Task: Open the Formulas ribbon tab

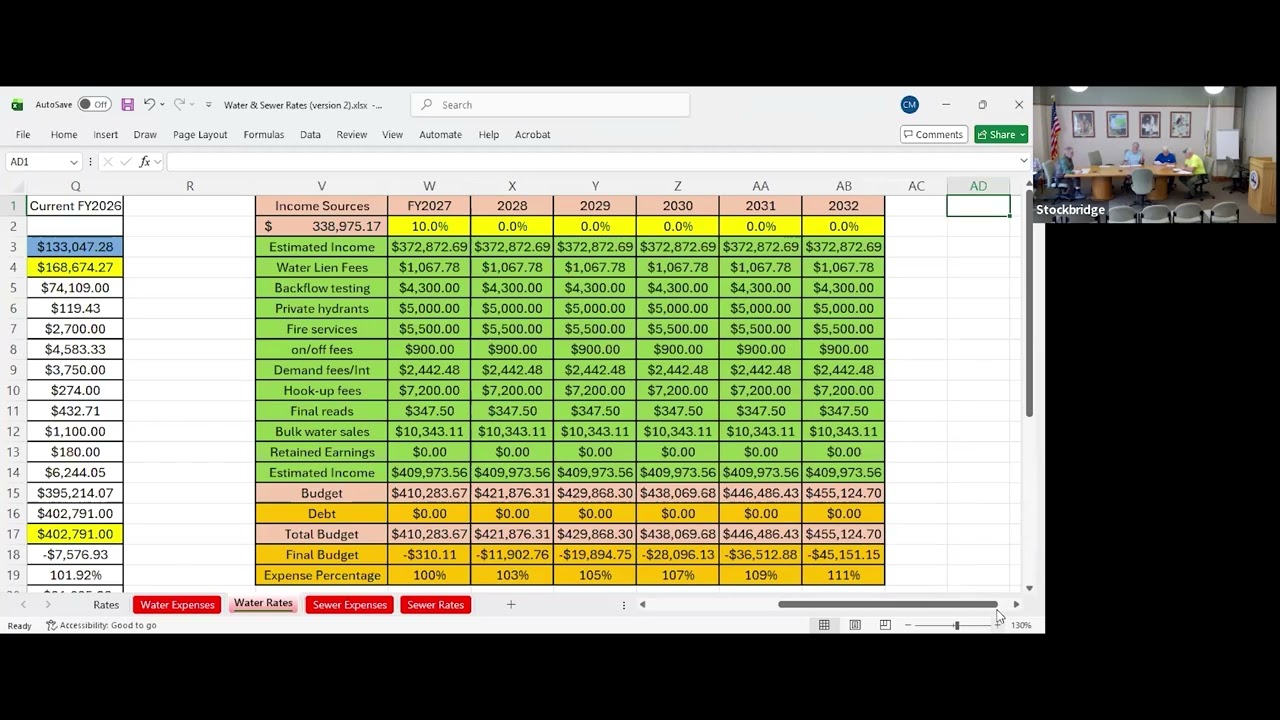Action: click(x=264, y=135)
